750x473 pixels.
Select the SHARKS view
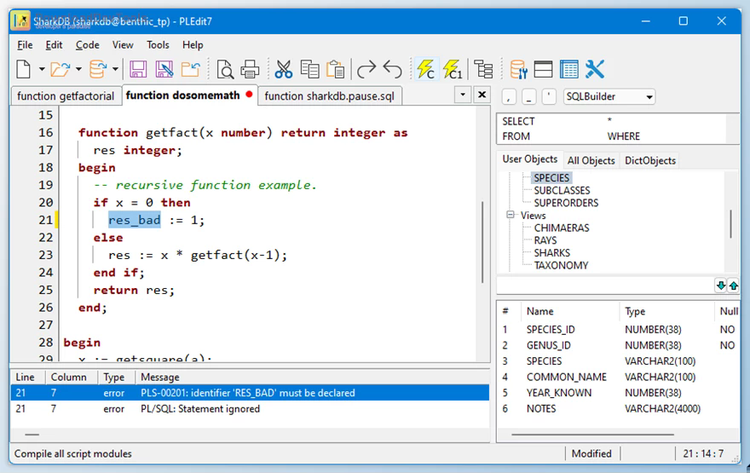(x=552, y=253)
